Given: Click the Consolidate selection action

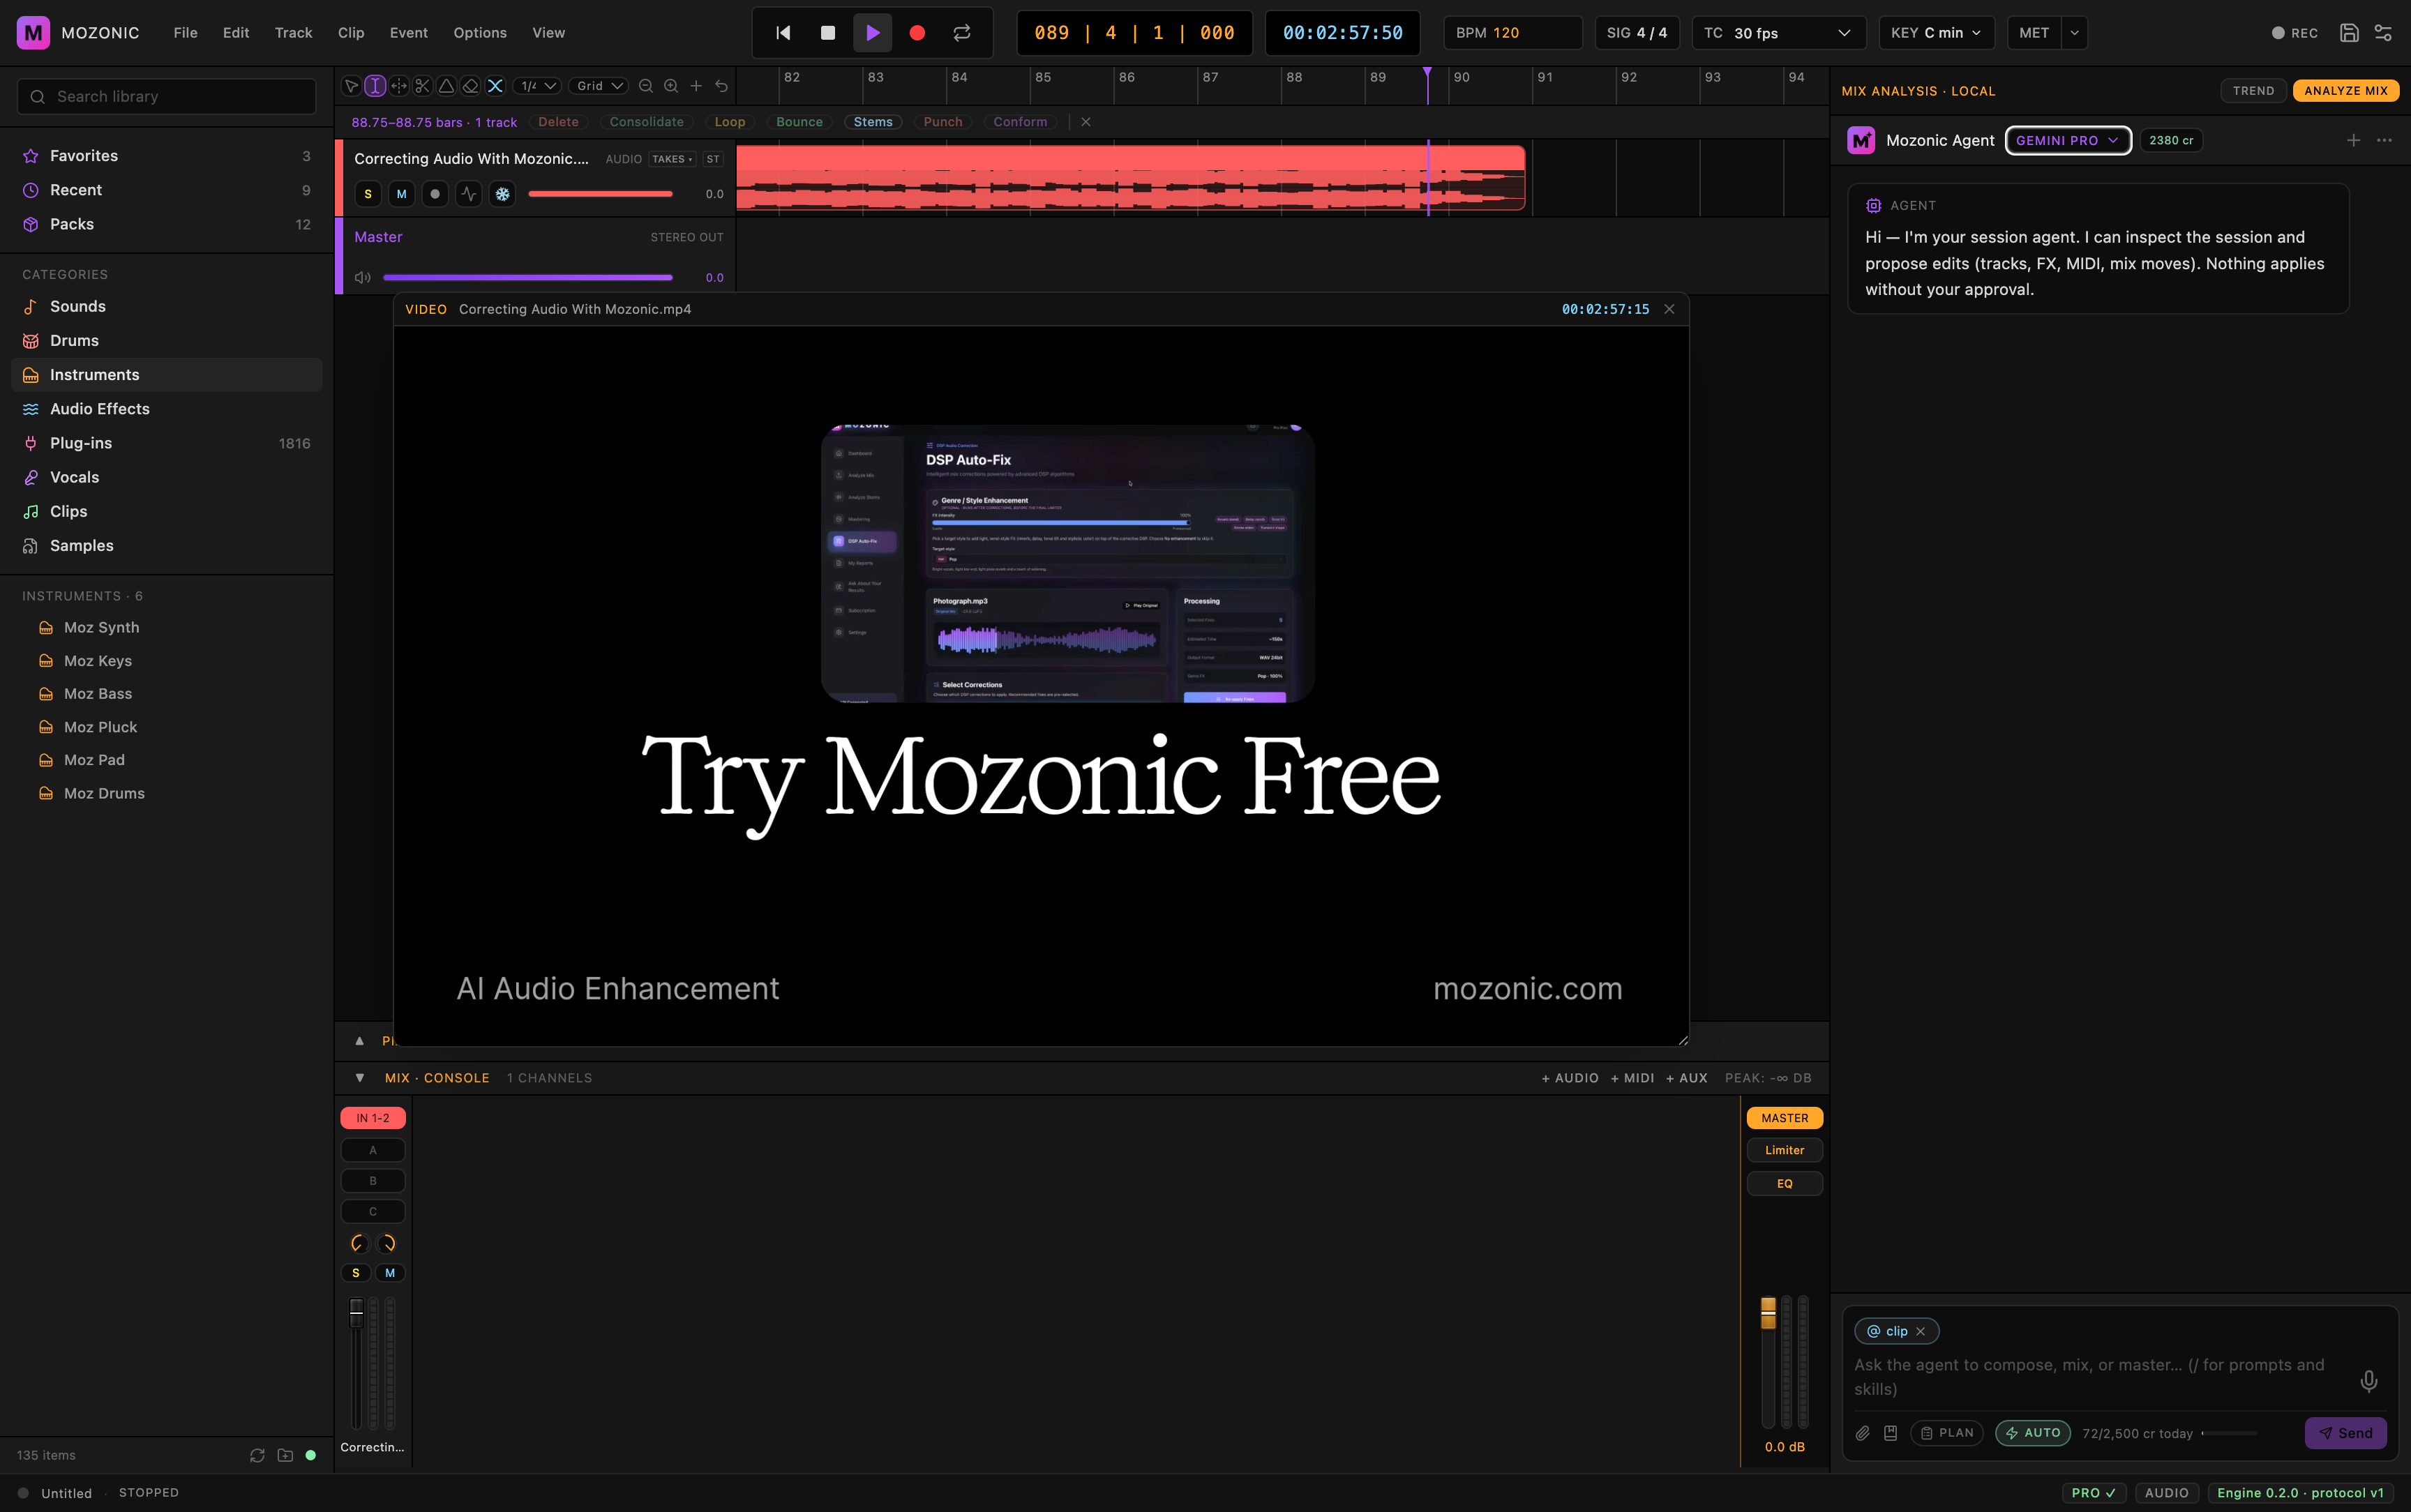Looking at the screenshot, I should (646, 122).
